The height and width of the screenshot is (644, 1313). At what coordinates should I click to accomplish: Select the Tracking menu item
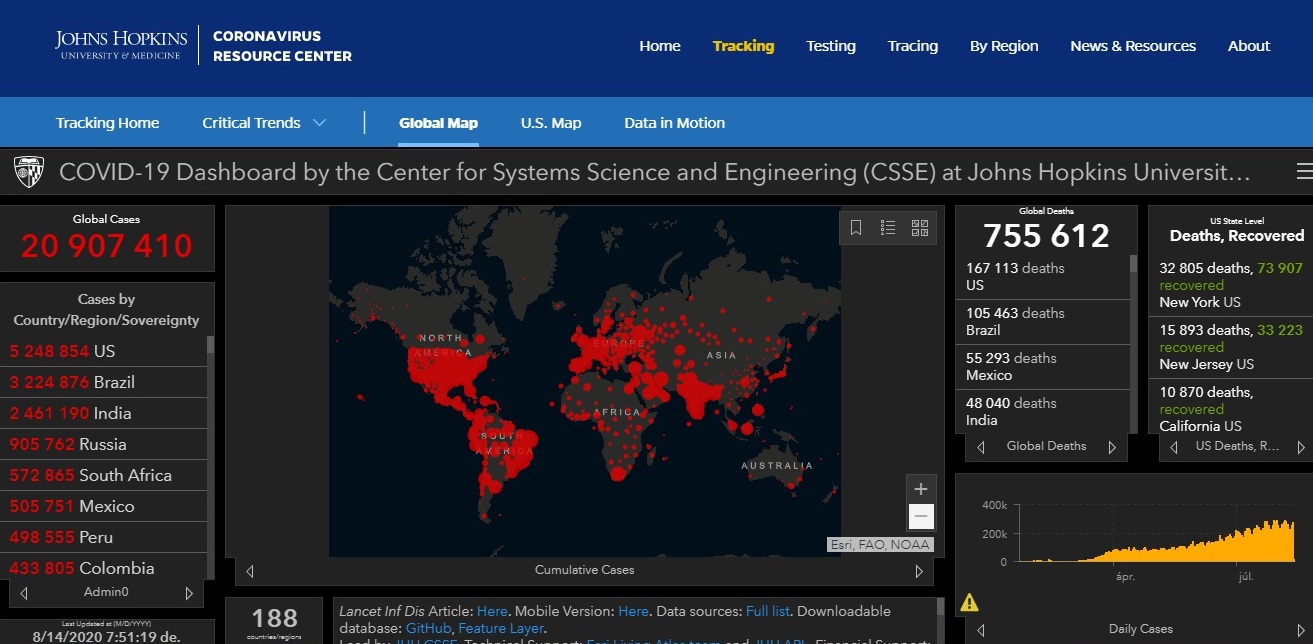(x=743, y=46)
